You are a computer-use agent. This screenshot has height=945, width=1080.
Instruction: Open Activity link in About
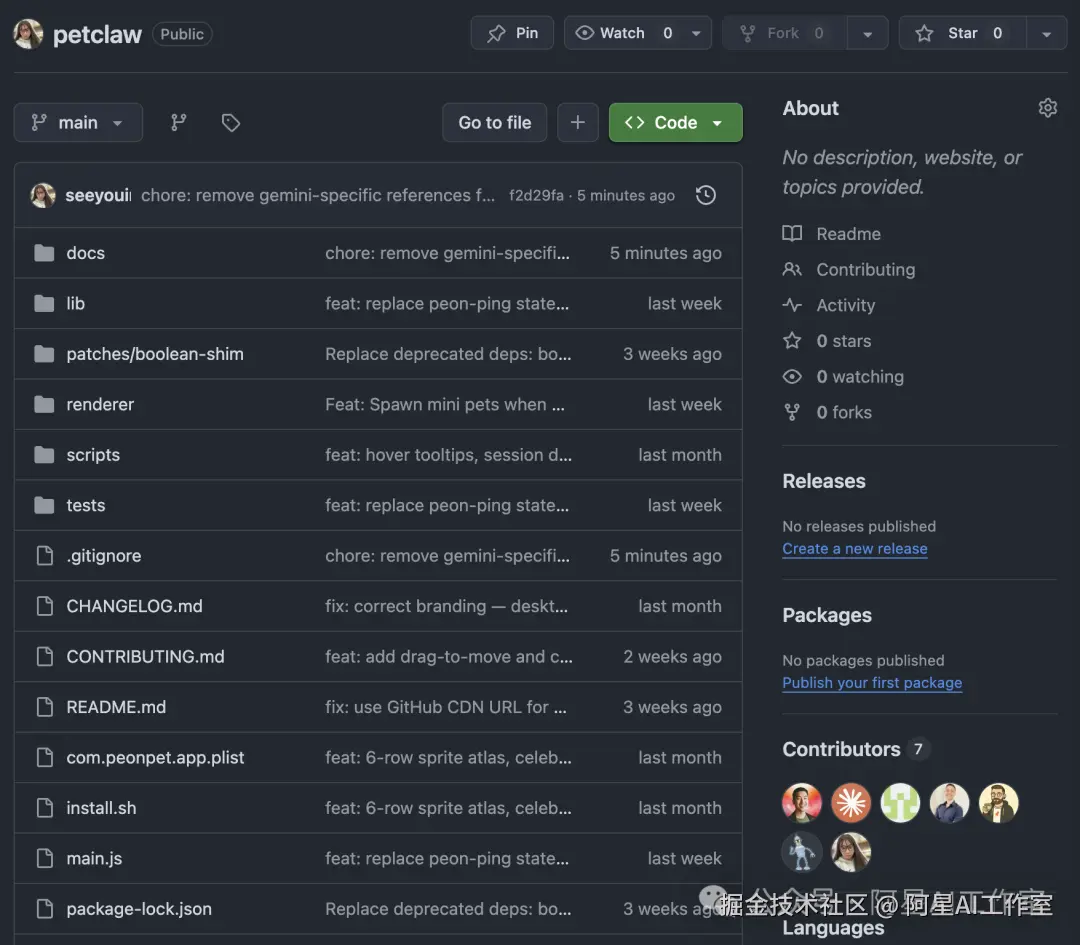point(846,305)
